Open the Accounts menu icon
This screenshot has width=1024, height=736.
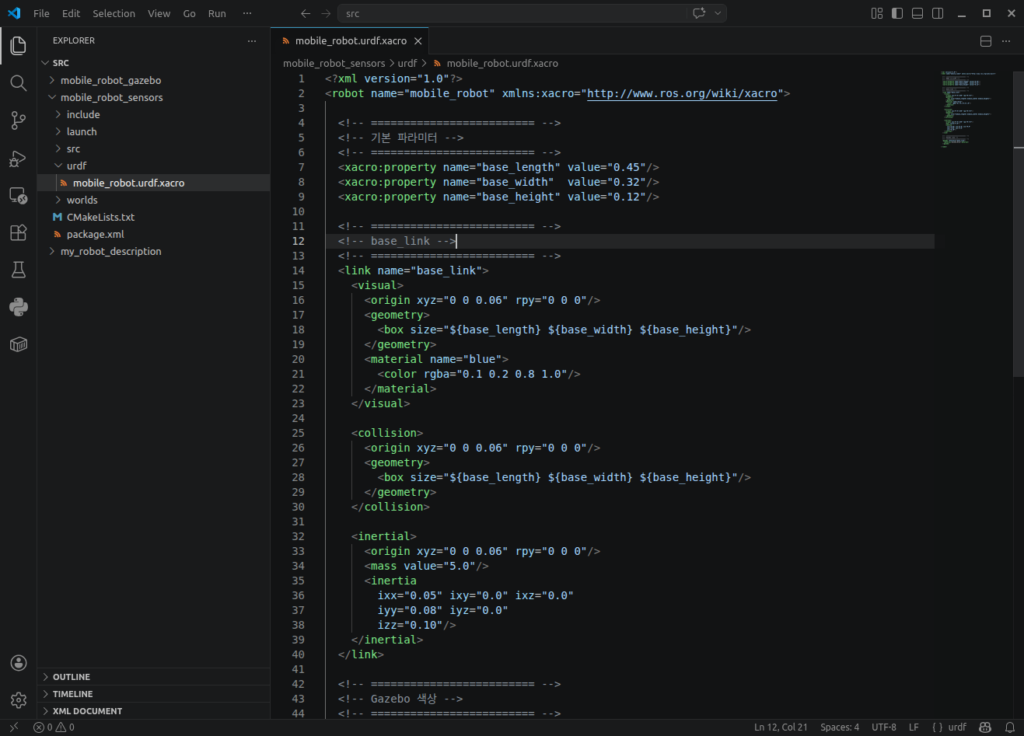point(18,663)
